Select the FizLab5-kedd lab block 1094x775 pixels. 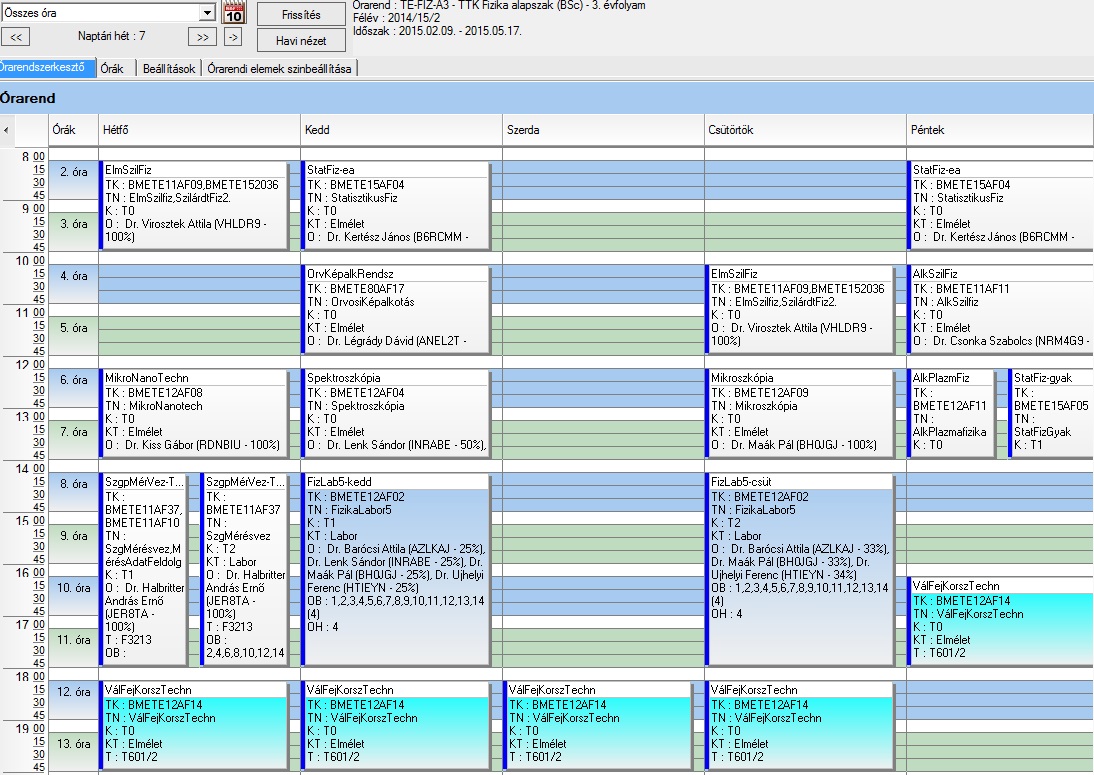(x=396, y=570)
